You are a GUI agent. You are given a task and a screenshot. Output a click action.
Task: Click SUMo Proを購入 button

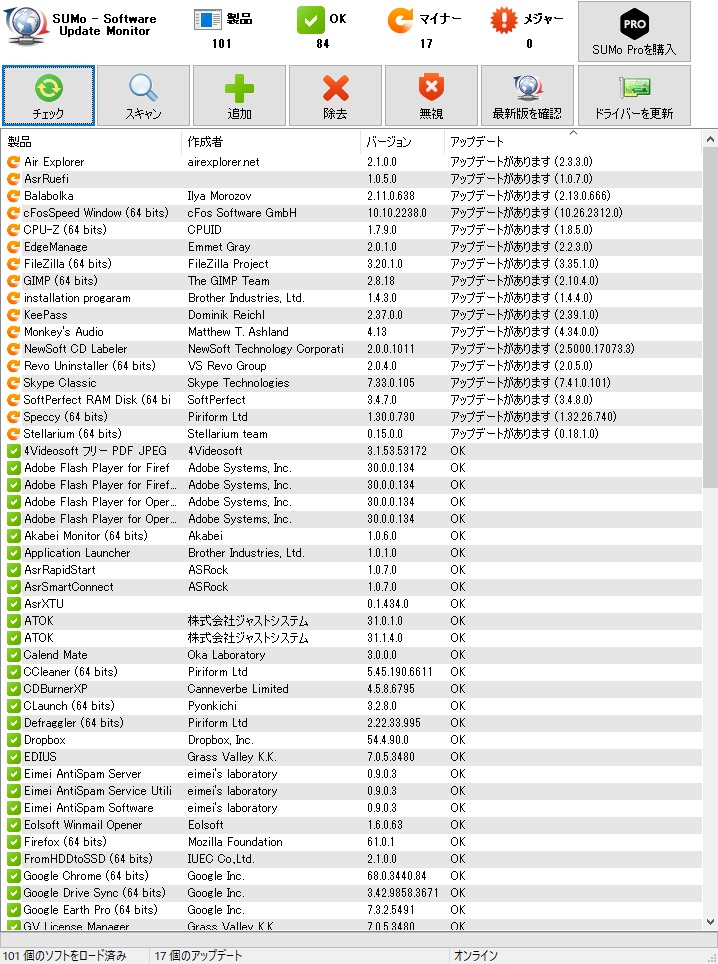[x=634, y=31]
